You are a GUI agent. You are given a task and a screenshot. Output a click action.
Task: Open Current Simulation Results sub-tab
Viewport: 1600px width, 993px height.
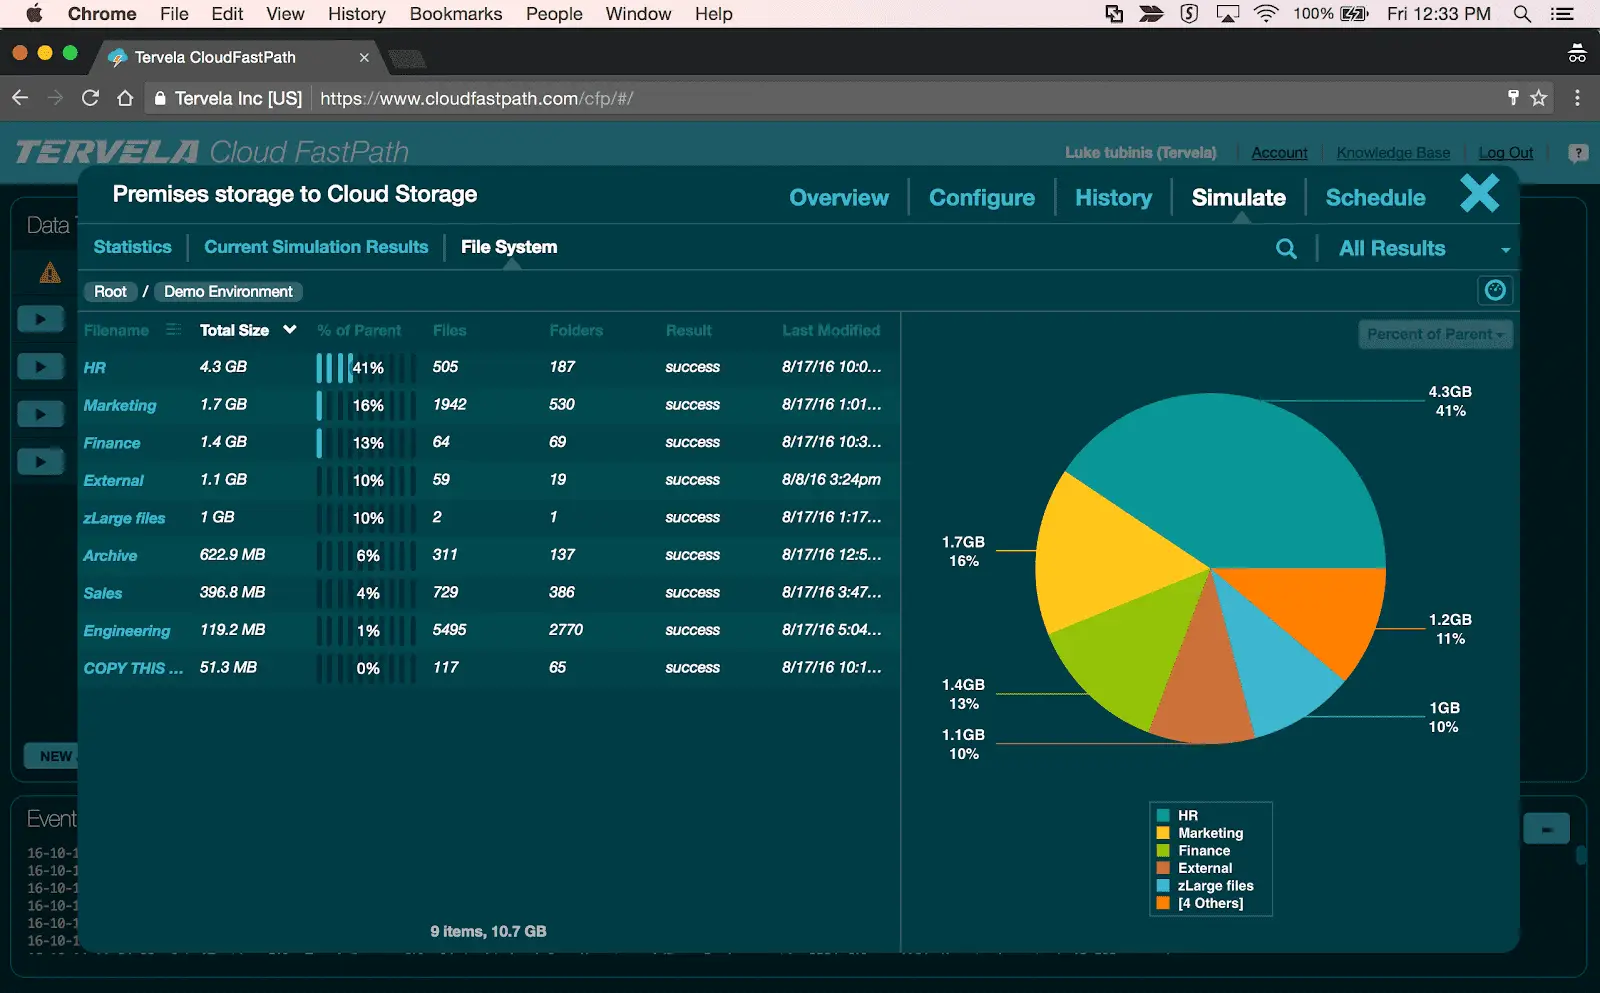(x=316, y=247)
